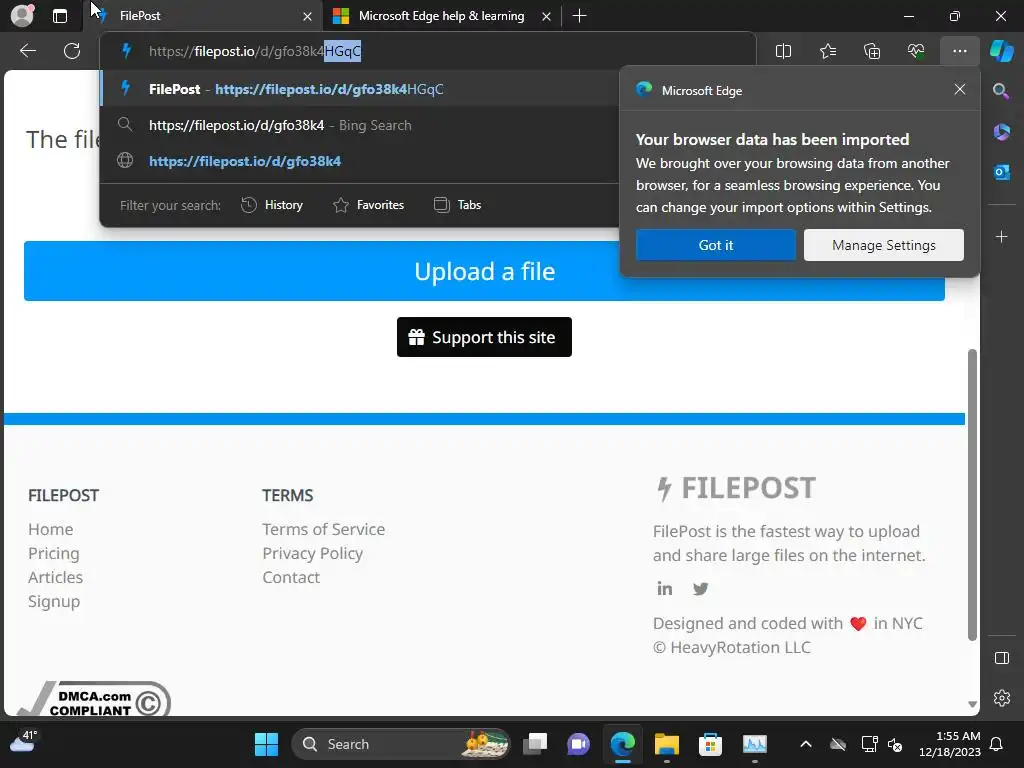The width and height of the screenshot is (1024, 768).
Task: Go back with the back arrow
Action: [27, 51]
